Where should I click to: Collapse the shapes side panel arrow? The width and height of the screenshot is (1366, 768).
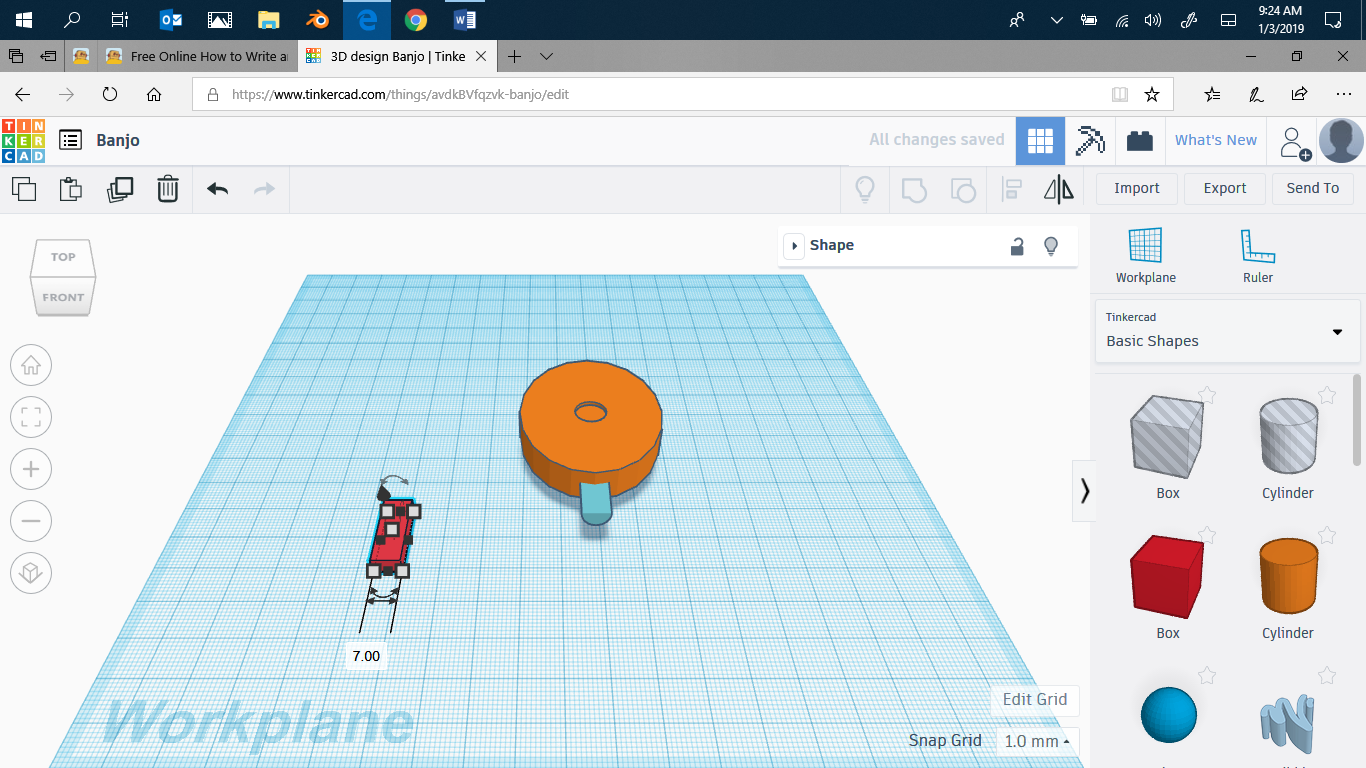pos(1084,491)
